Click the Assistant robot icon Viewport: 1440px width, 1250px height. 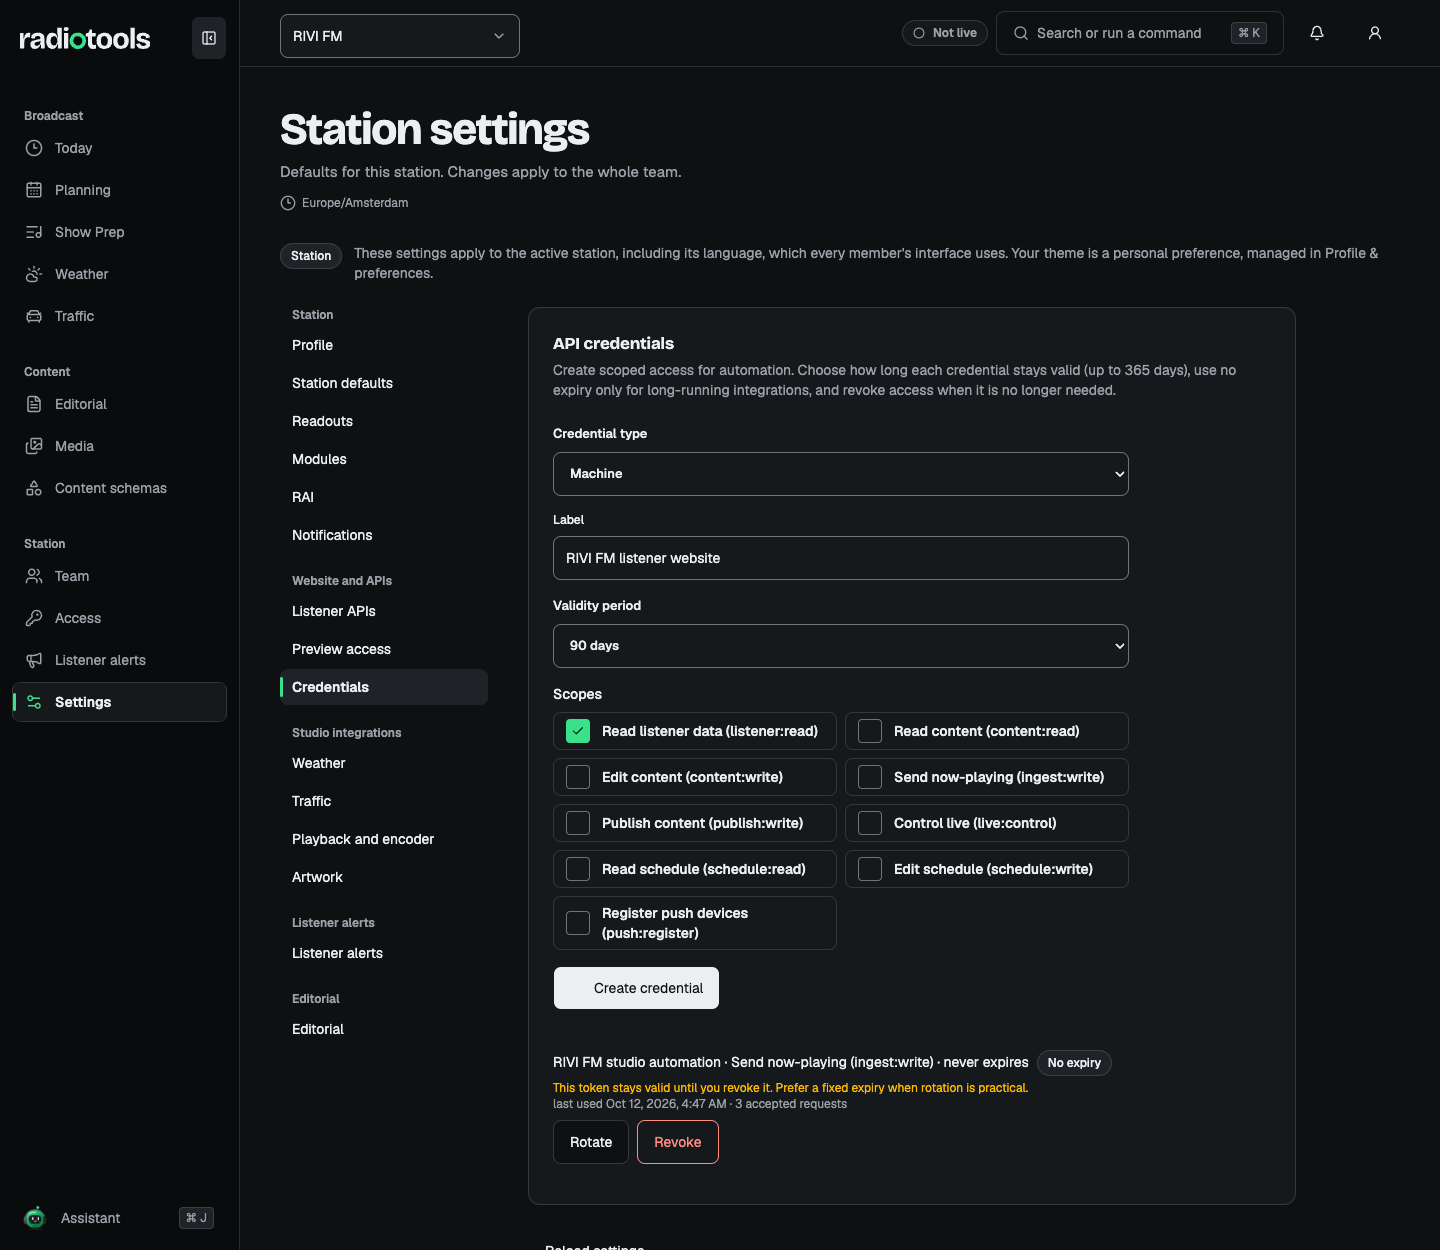pyautogui.click(x=35, y=1217)
